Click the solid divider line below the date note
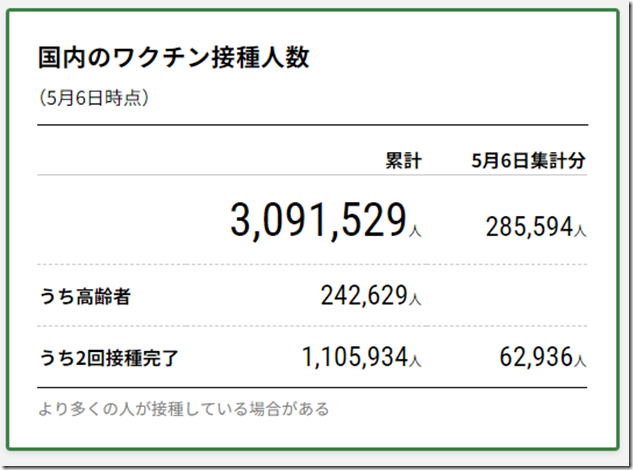The width and height of the screenshot is (633, 470). 313,125
